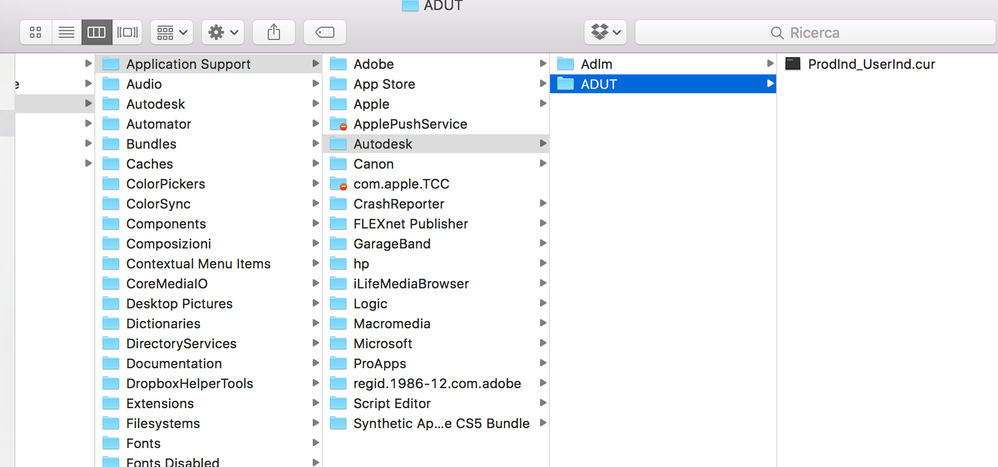Viewport: 998px width, 467px height.
Task: Switch to cover flow view
Action: (x=127, y=32)
